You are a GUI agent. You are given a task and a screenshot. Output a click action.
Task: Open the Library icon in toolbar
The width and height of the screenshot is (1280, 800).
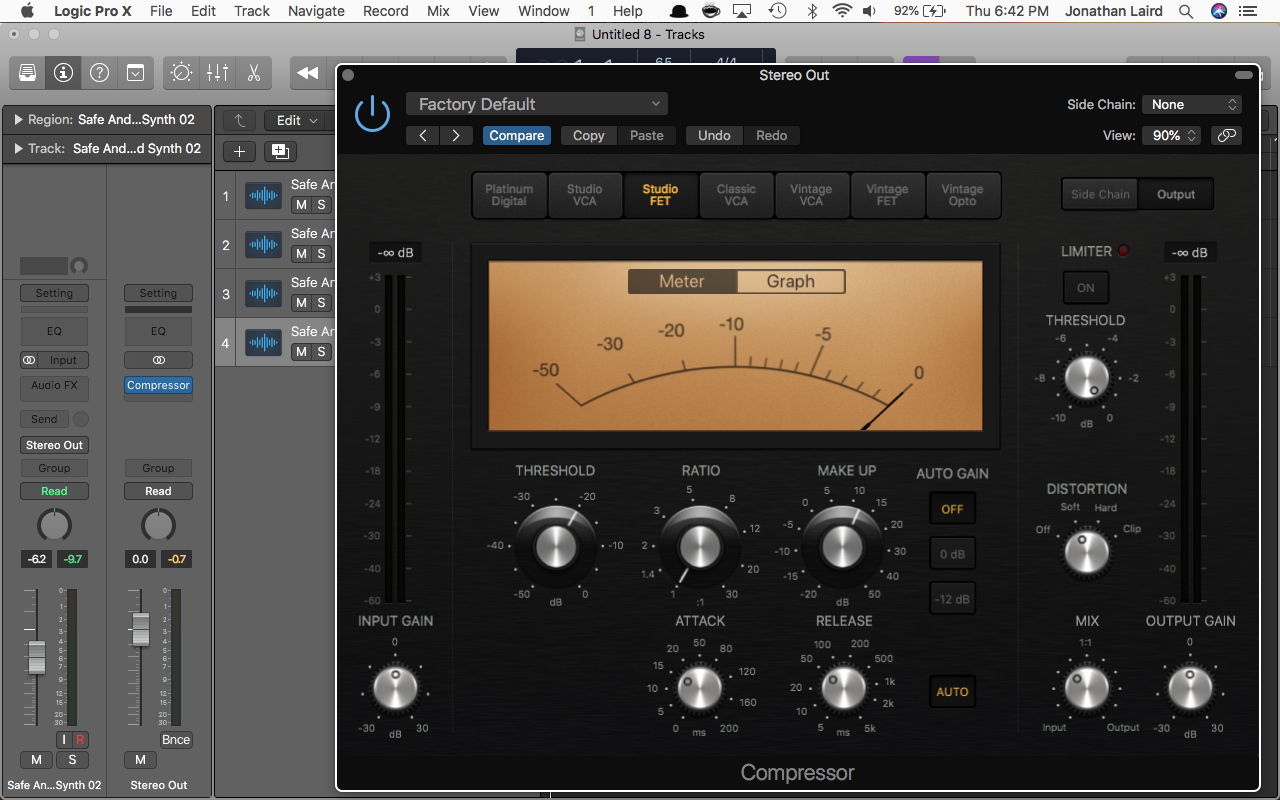pos(28,73)
